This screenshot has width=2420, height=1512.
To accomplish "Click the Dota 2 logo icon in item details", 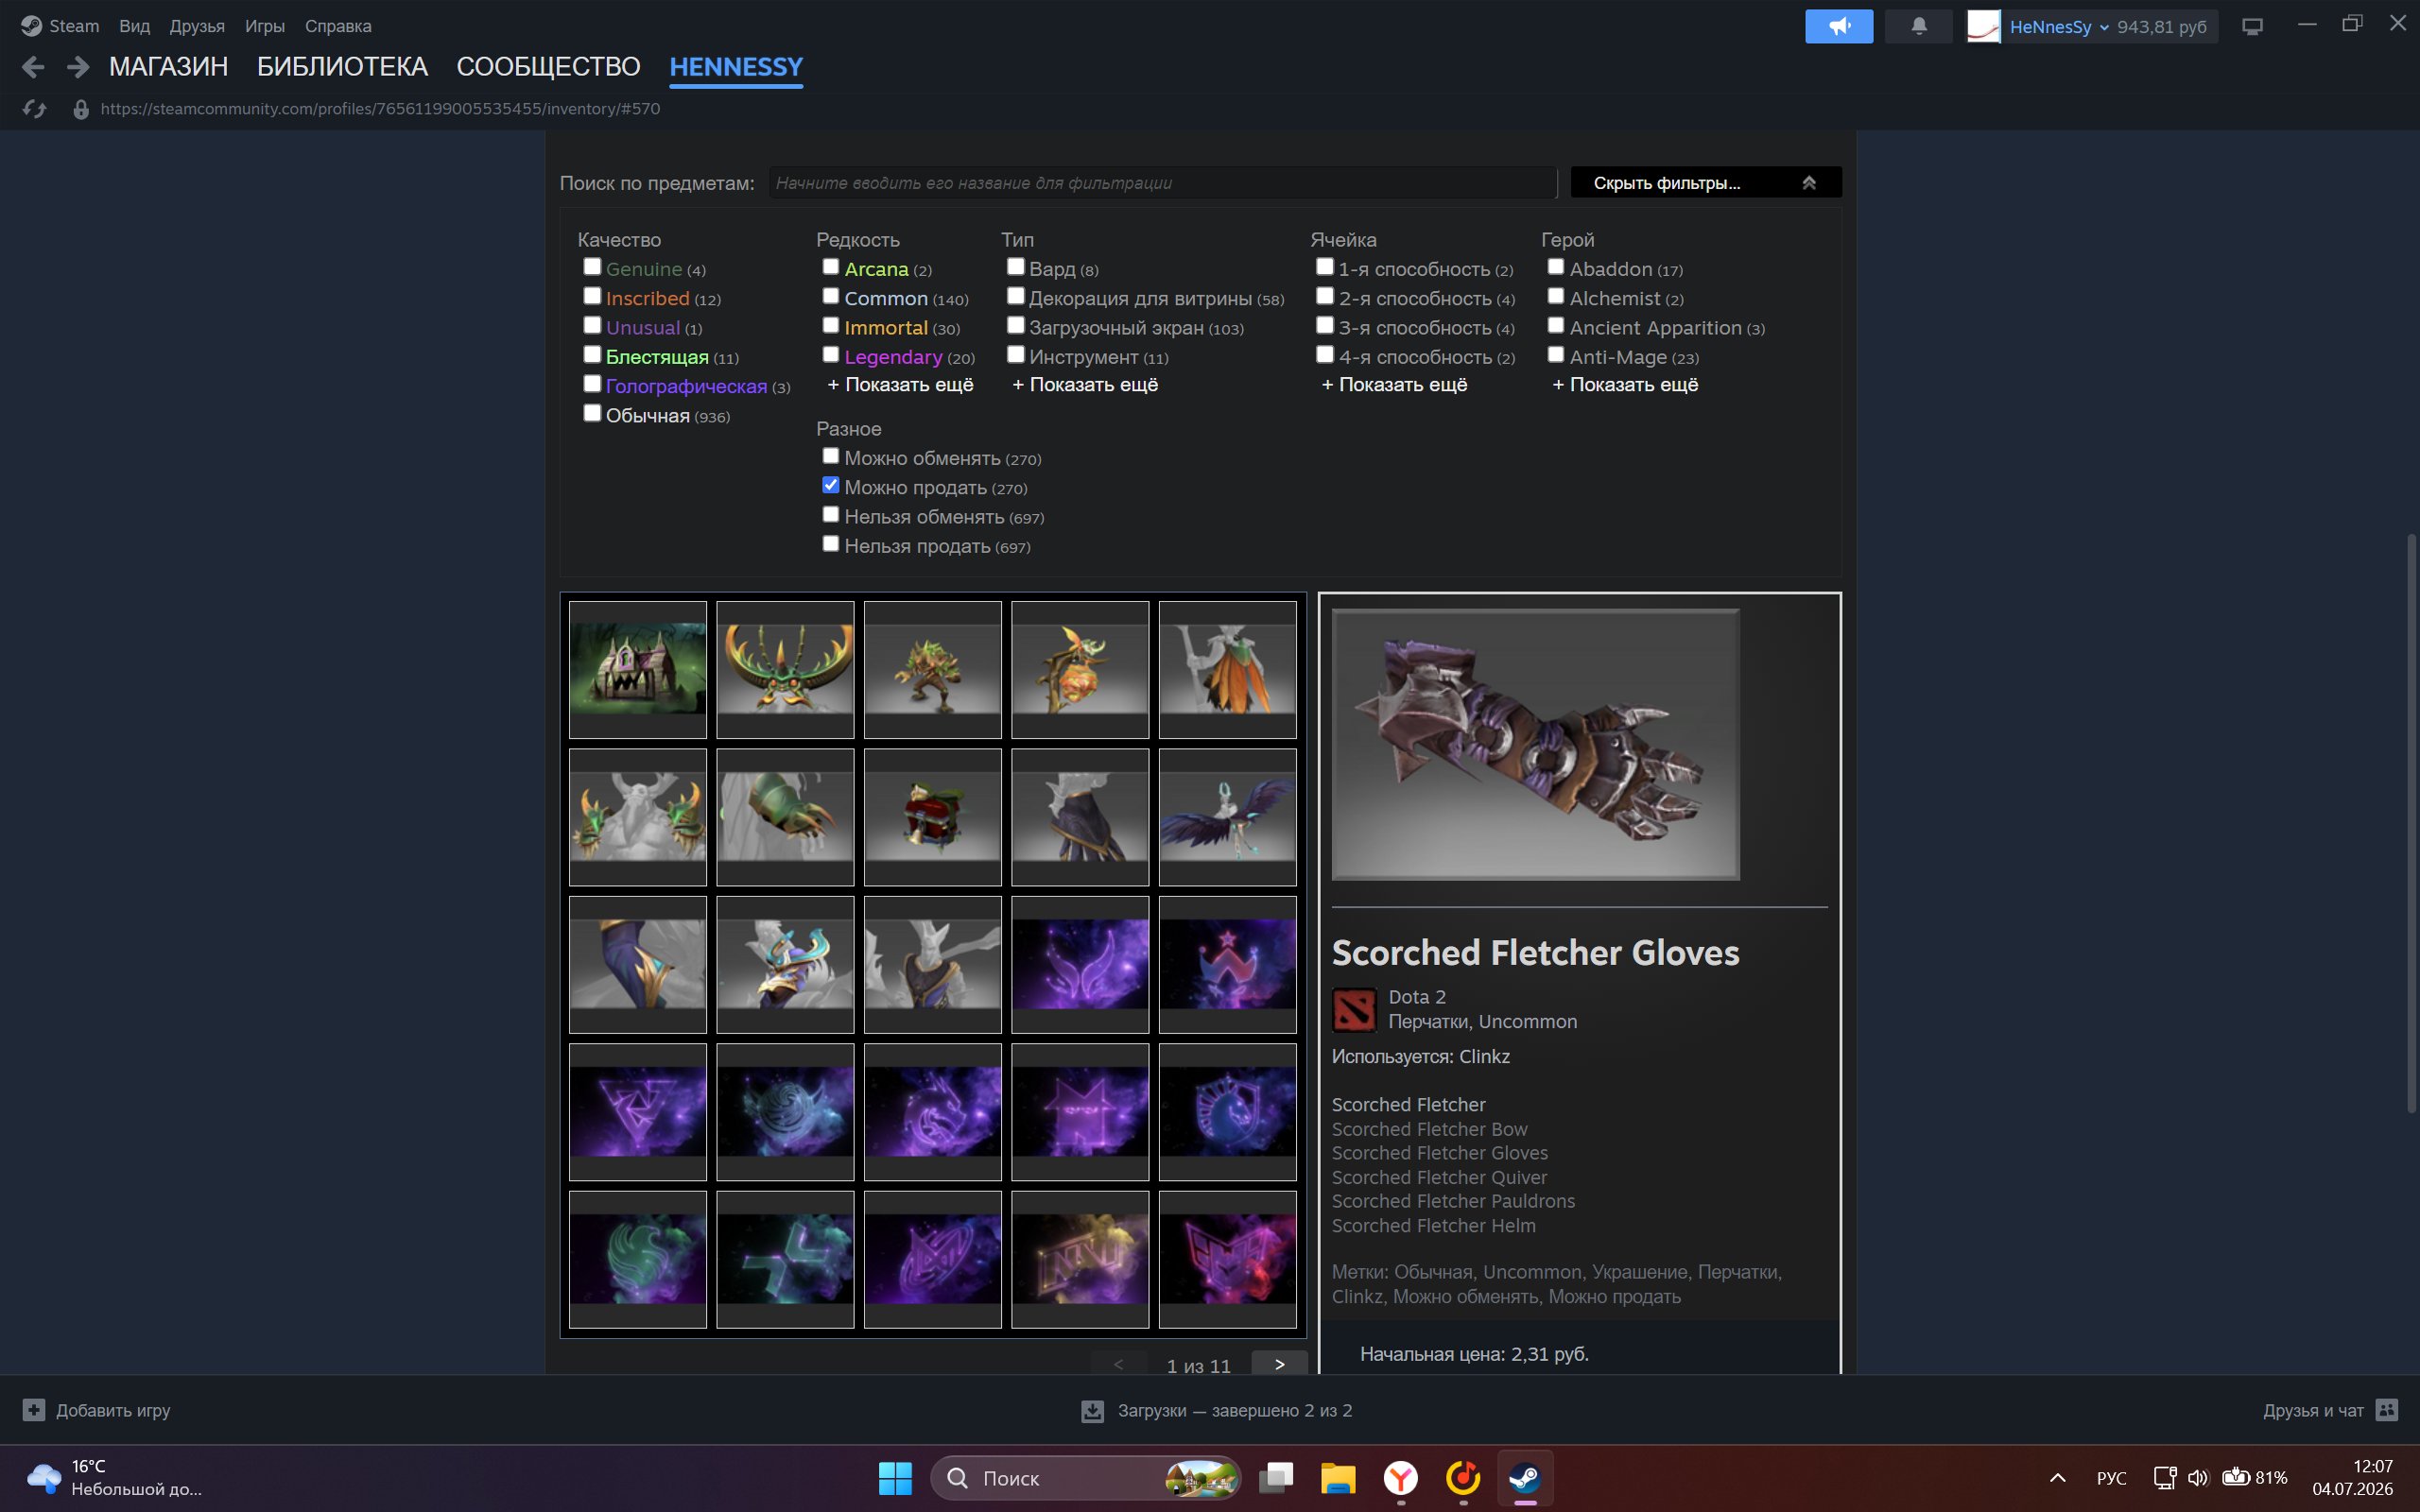I will coord(1354,1009).
